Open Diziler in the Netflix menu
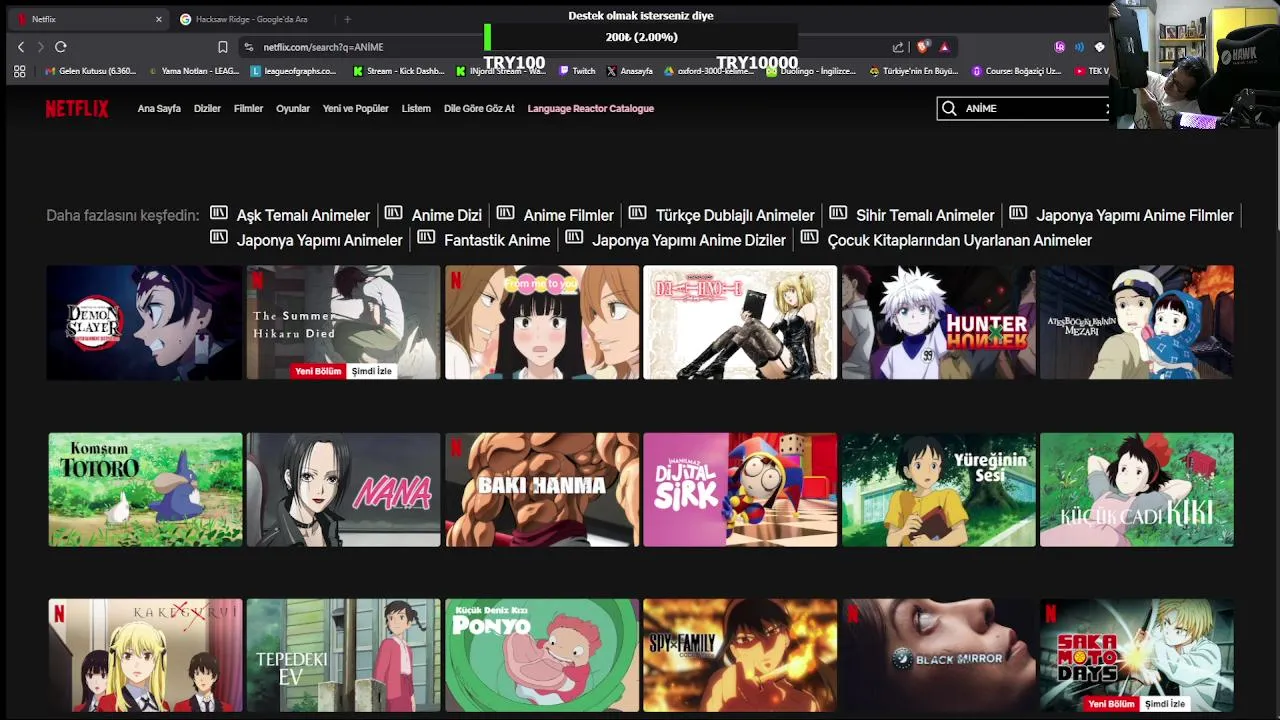Viewport: 1280px width, 720px height. [x=207, y=109]
